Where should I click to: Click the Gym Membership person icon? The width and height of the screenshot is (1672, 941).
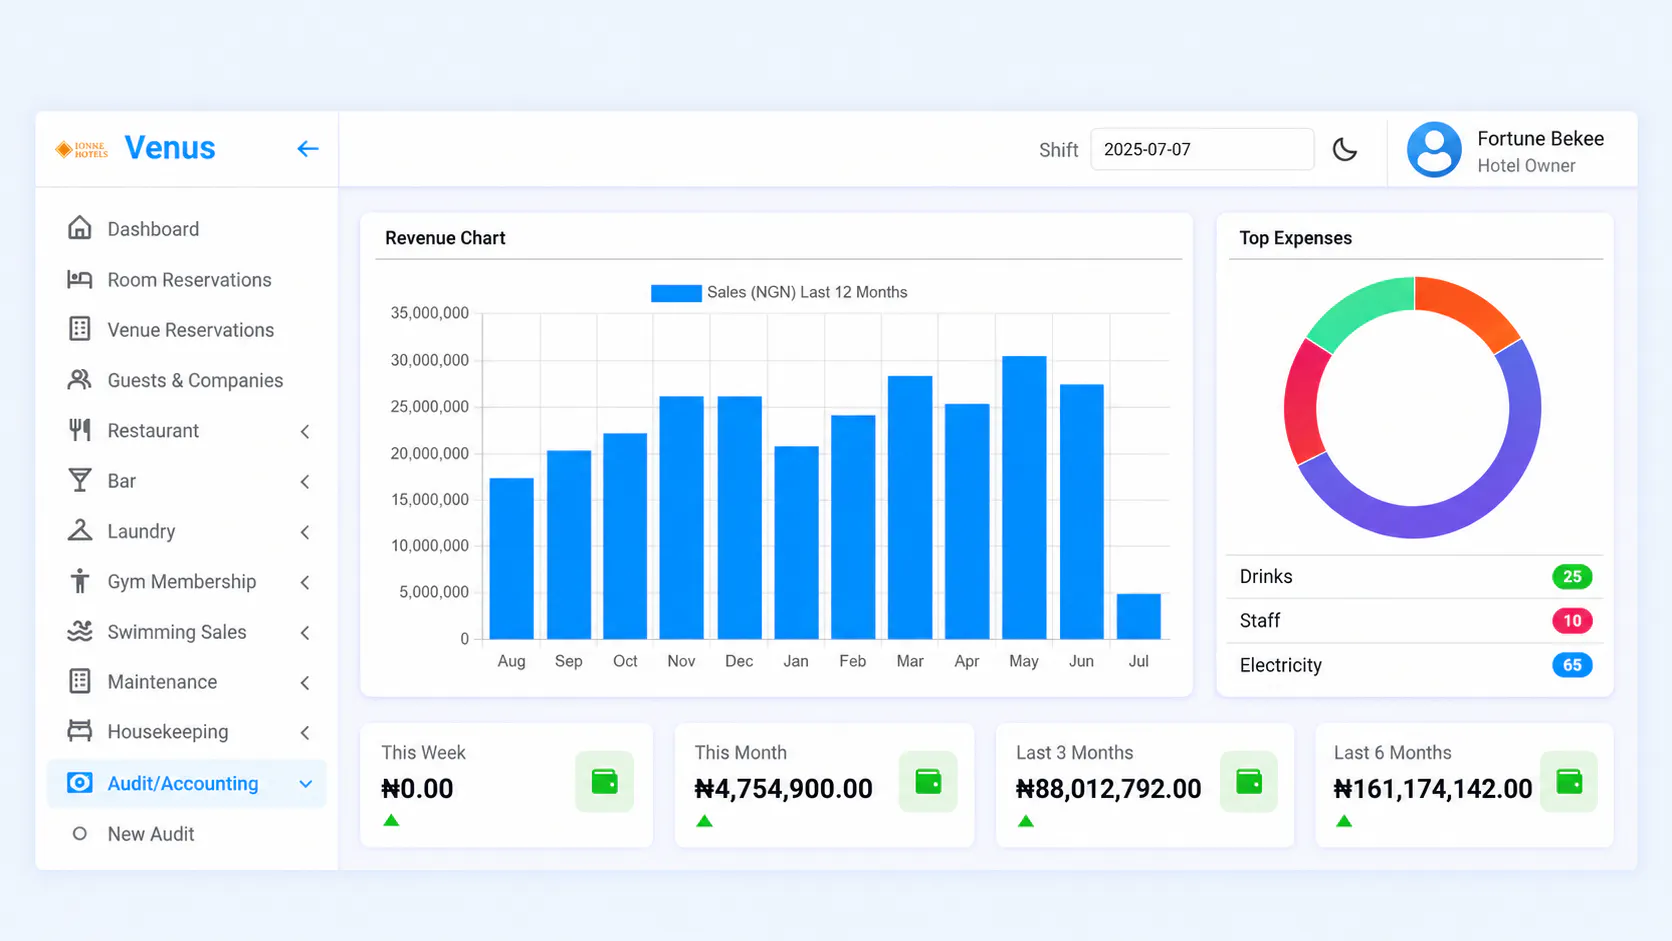[79, 581]
